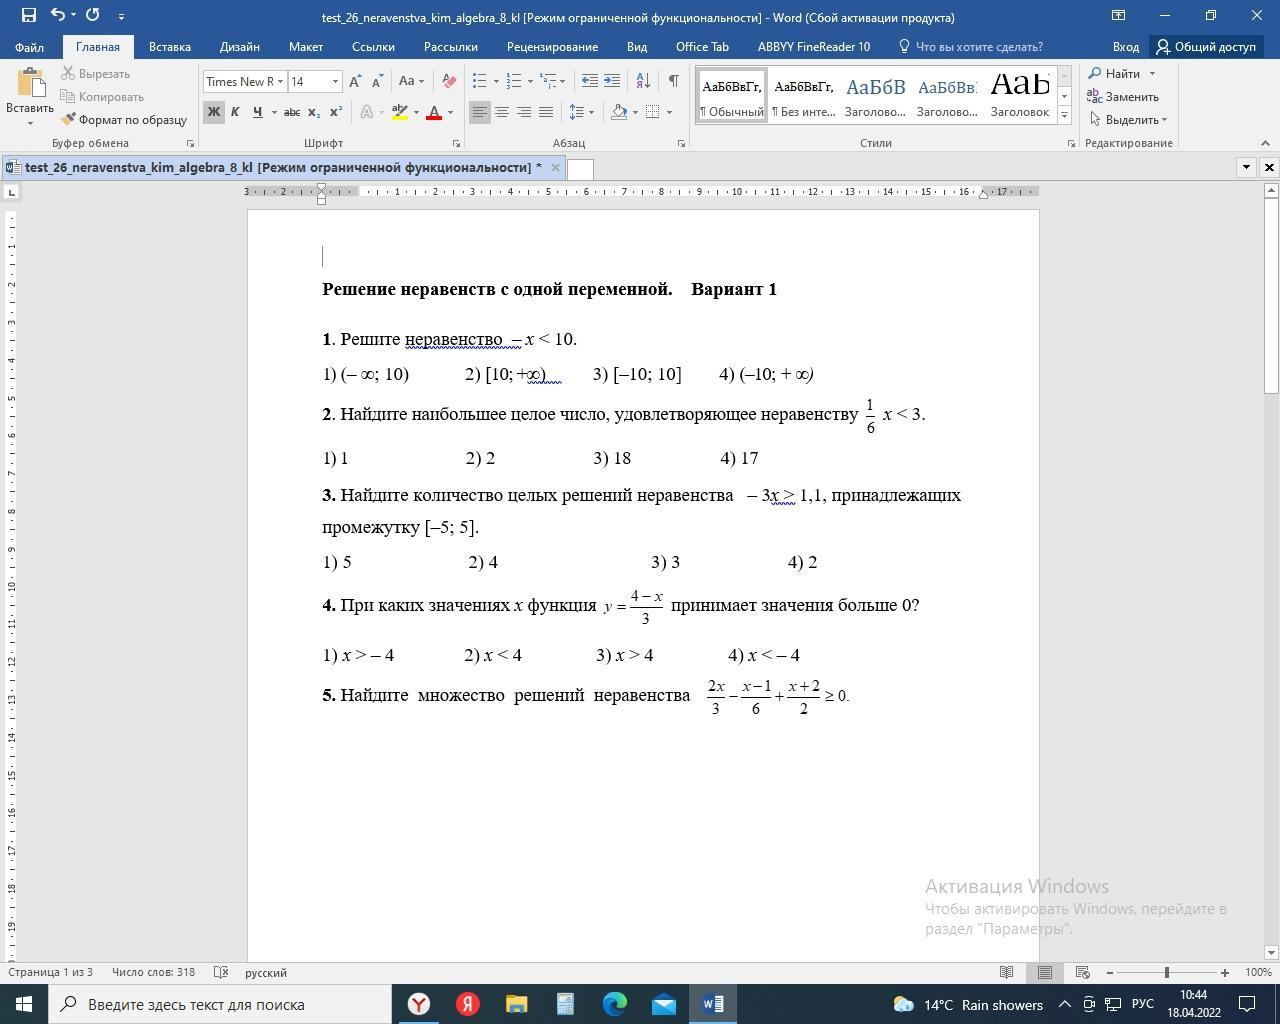Click Формат по образцу format painter
The height and width of the screenshot is (1024, 1280).
[x=124, y=120]
